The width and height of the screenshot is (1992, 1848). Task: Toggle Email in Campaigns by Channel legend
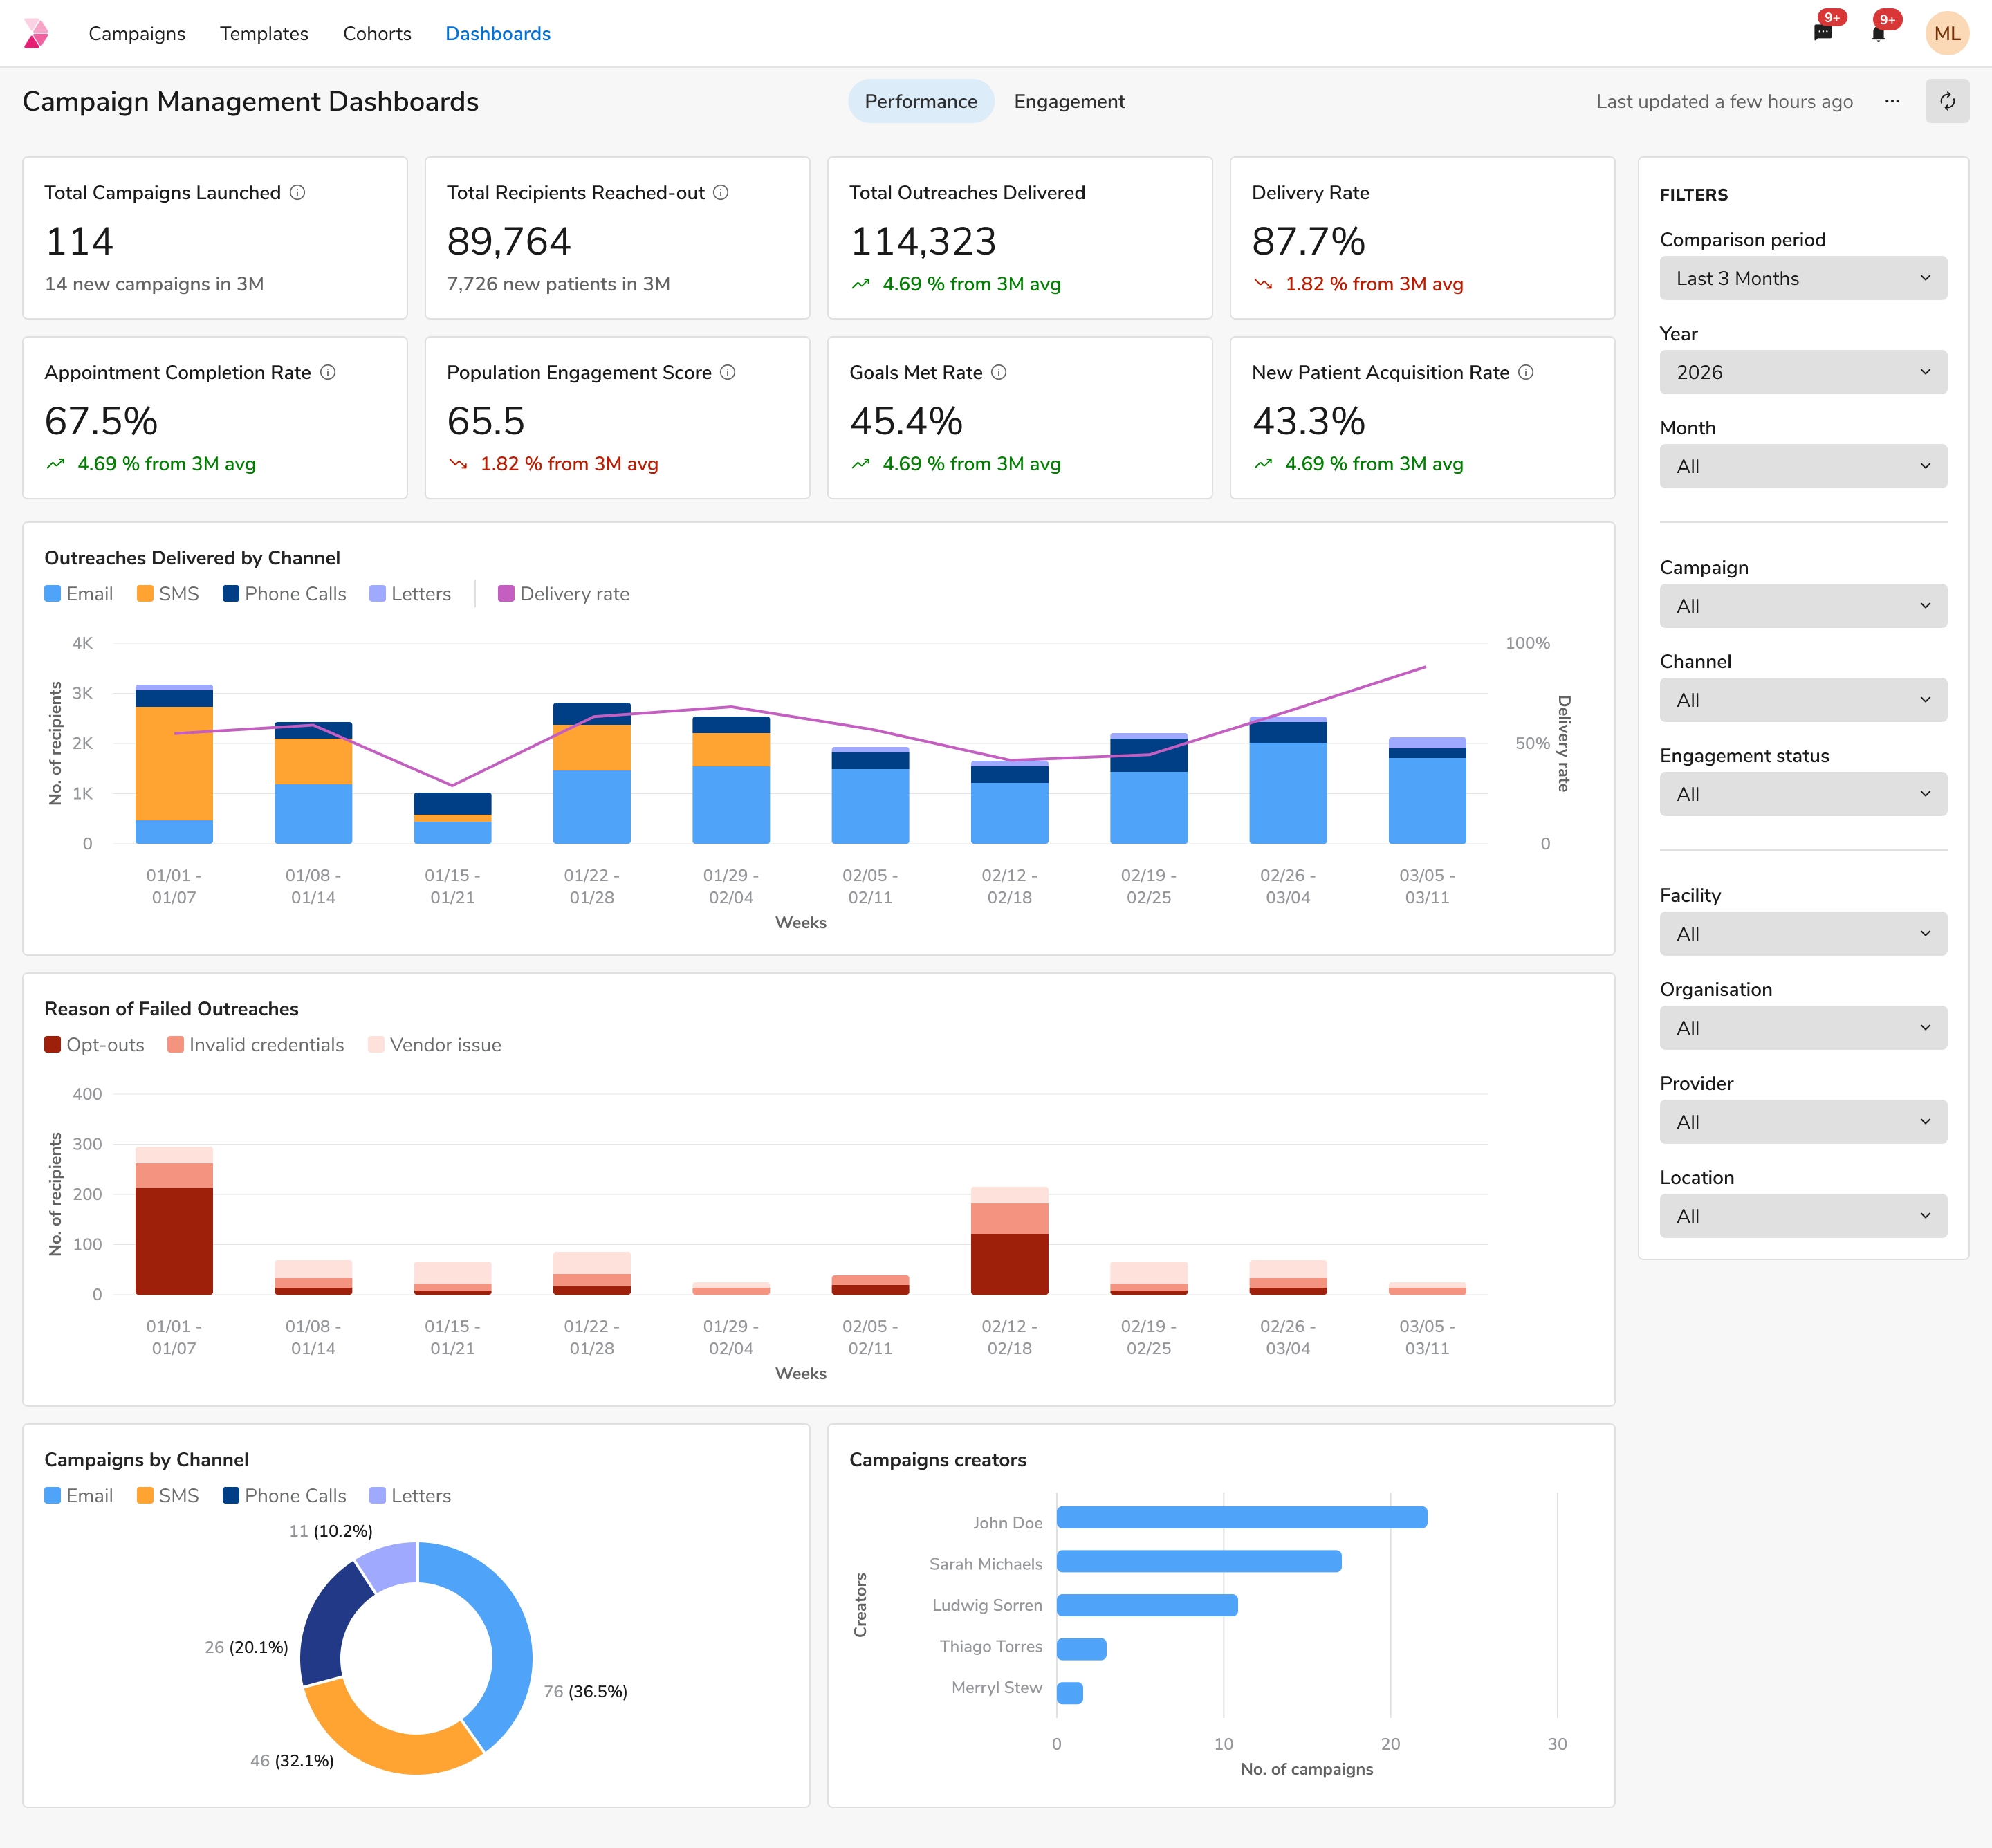79,1496
